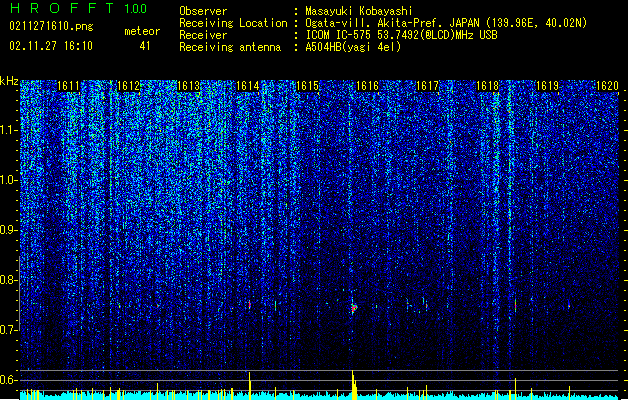The height and width of the screenshot is (400, 629).
Task: Click the 1613 time marker
Action: [188, 86]
